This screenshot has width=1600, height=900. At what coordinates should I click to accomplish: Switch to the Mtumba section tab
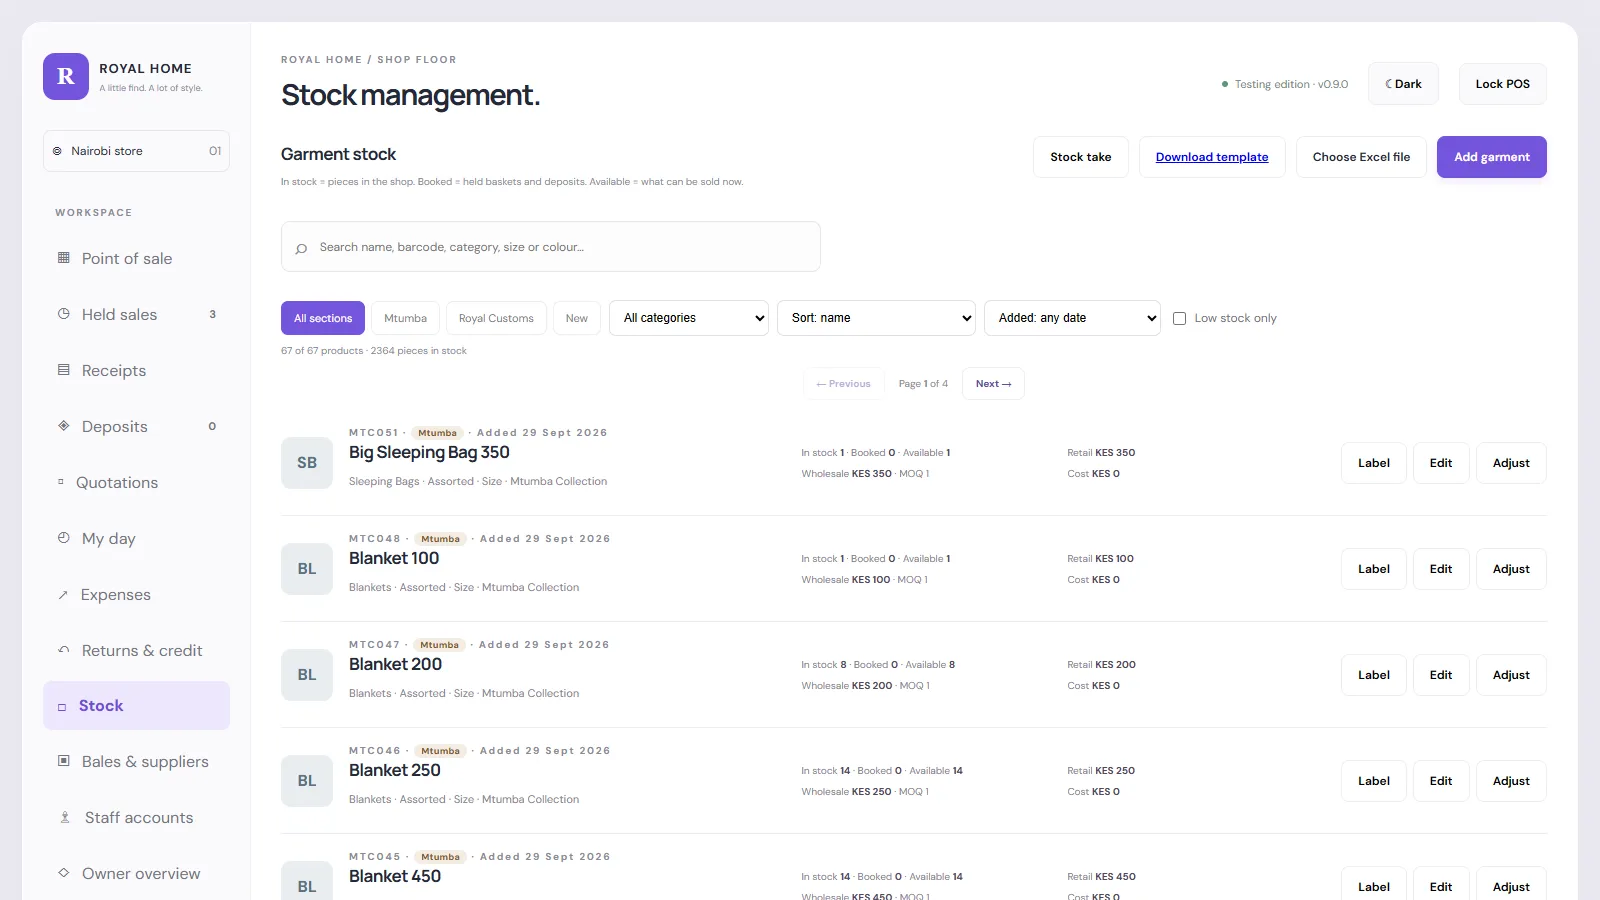pyautogui.click(x=405, y=318)
